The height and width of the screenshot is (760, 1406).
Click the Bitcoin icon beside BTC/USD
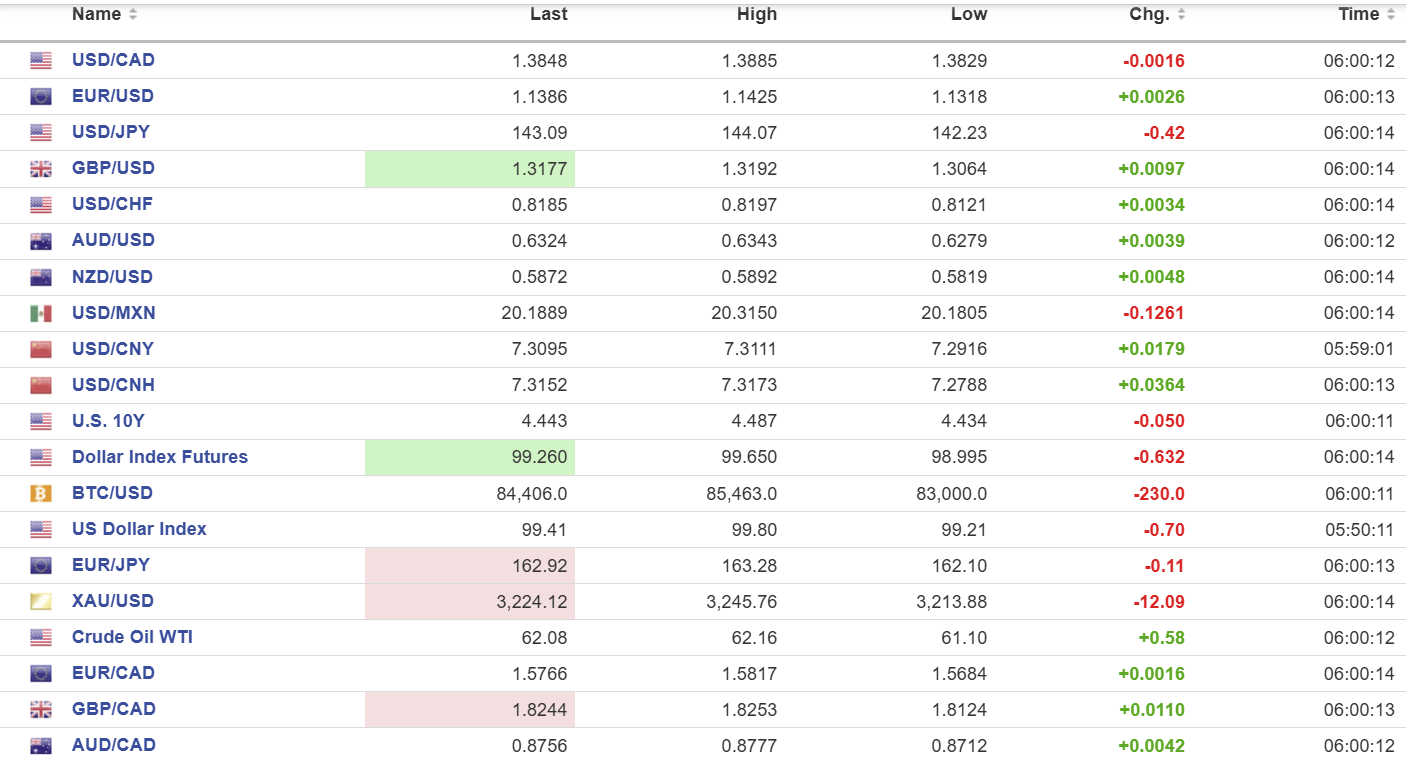(x=40, y=493)
